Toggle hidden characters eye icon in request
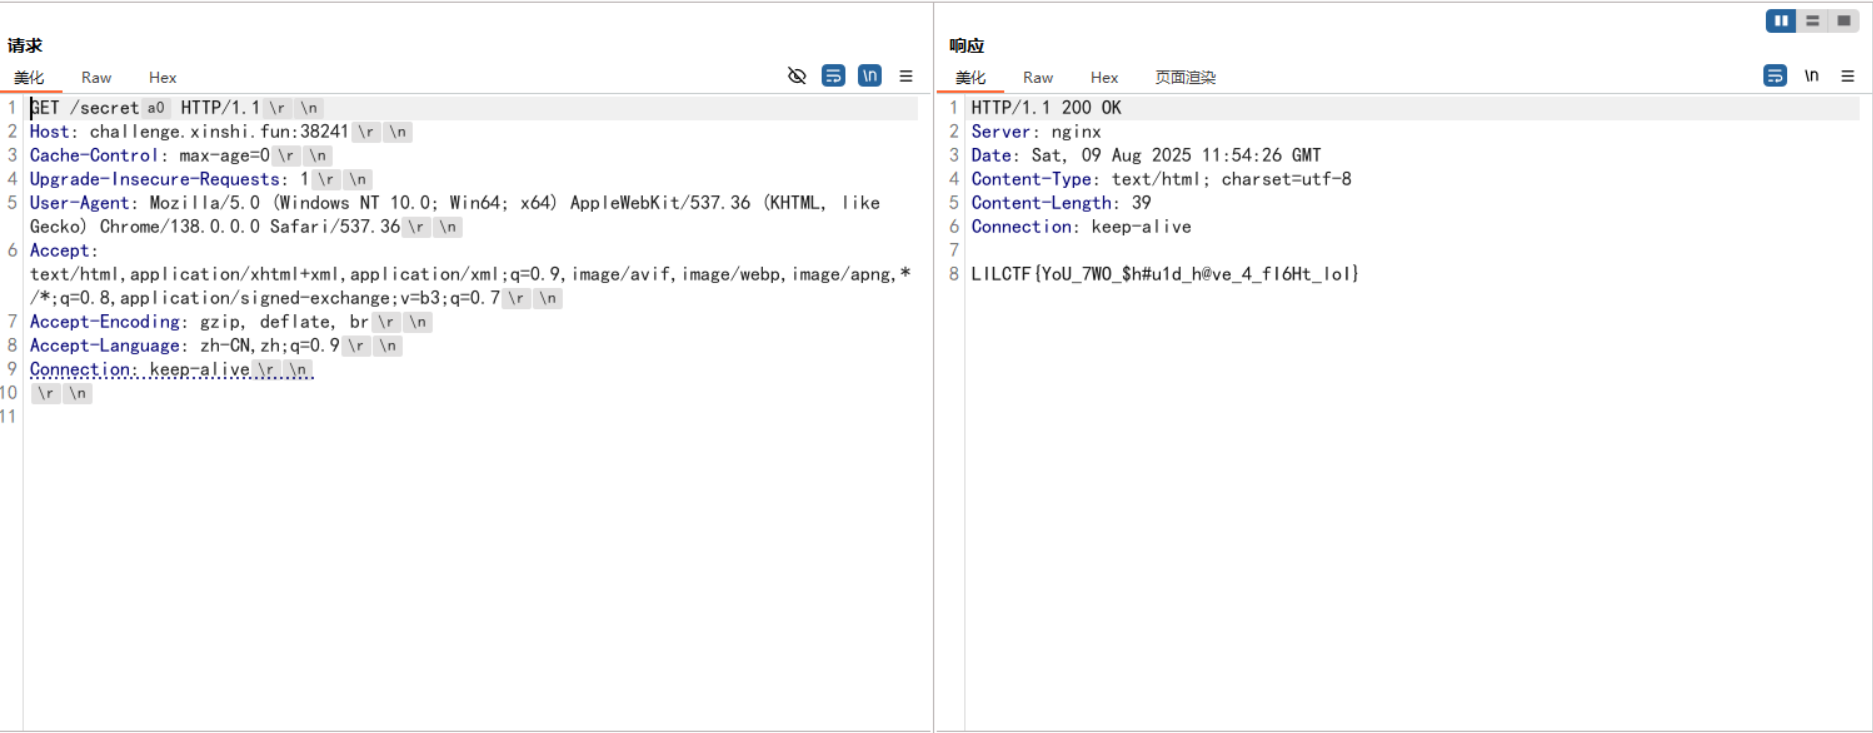This screenshot has height=733, width=1873. (x=796, y=76)
